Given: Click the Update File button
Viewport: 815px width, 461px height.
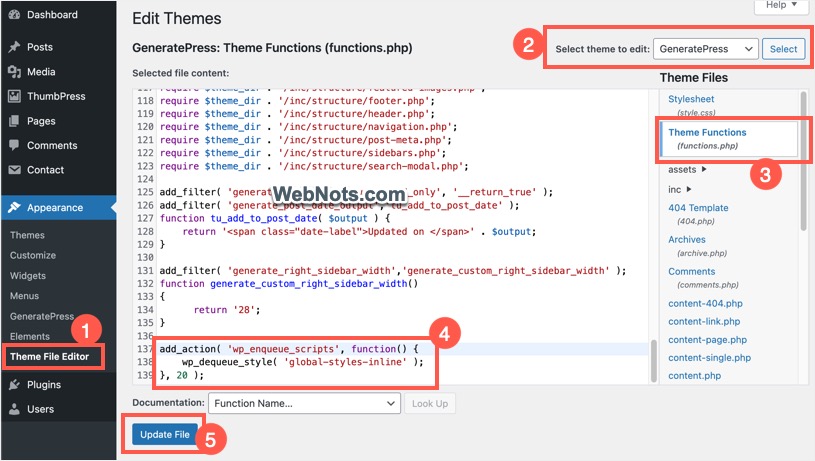Looking at the screenshot, I should pos(165,434).
